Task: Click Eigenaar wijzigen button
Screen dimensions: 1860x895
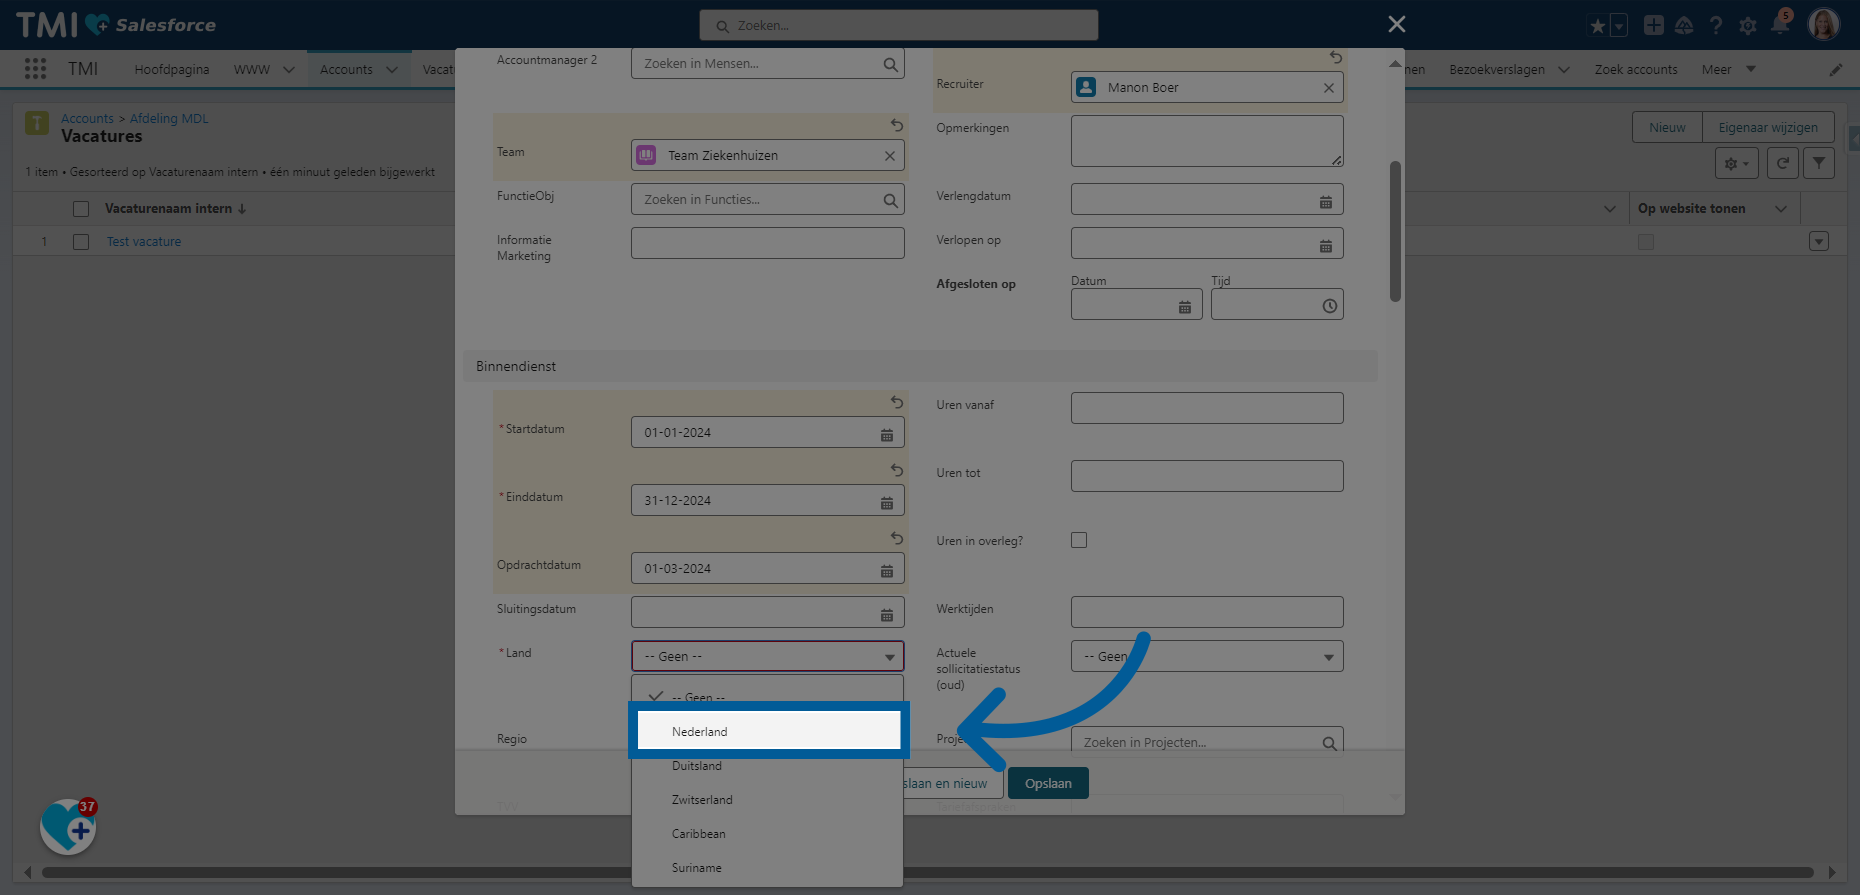Action: [x=1768, y=127]
